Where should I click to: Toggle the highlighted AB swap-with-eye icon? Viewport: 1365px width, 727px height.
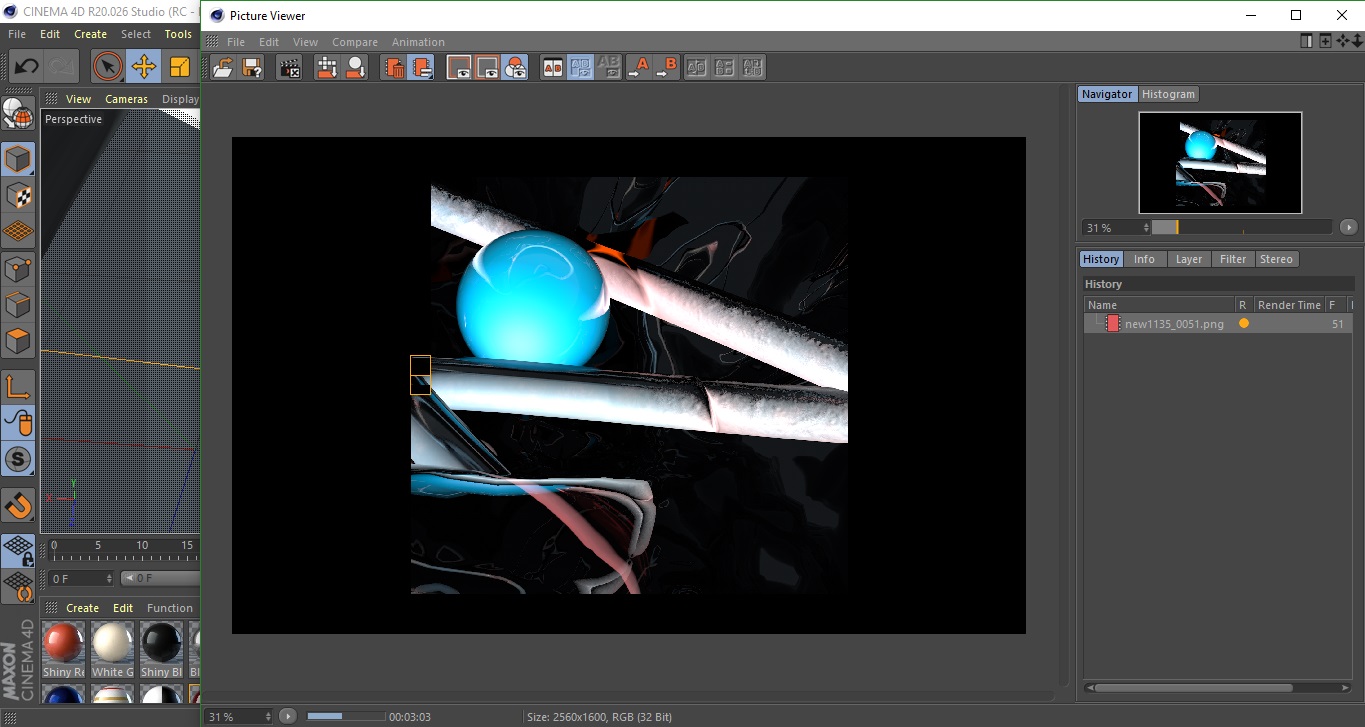[x=581, y=68]
